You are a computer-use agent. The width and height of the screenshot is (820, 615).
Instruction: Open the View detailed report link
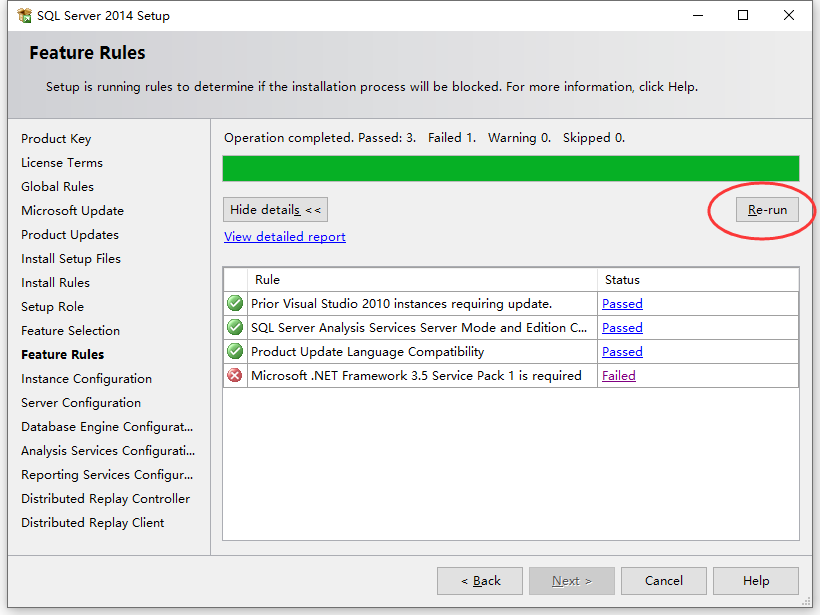(x=284, y=237)
